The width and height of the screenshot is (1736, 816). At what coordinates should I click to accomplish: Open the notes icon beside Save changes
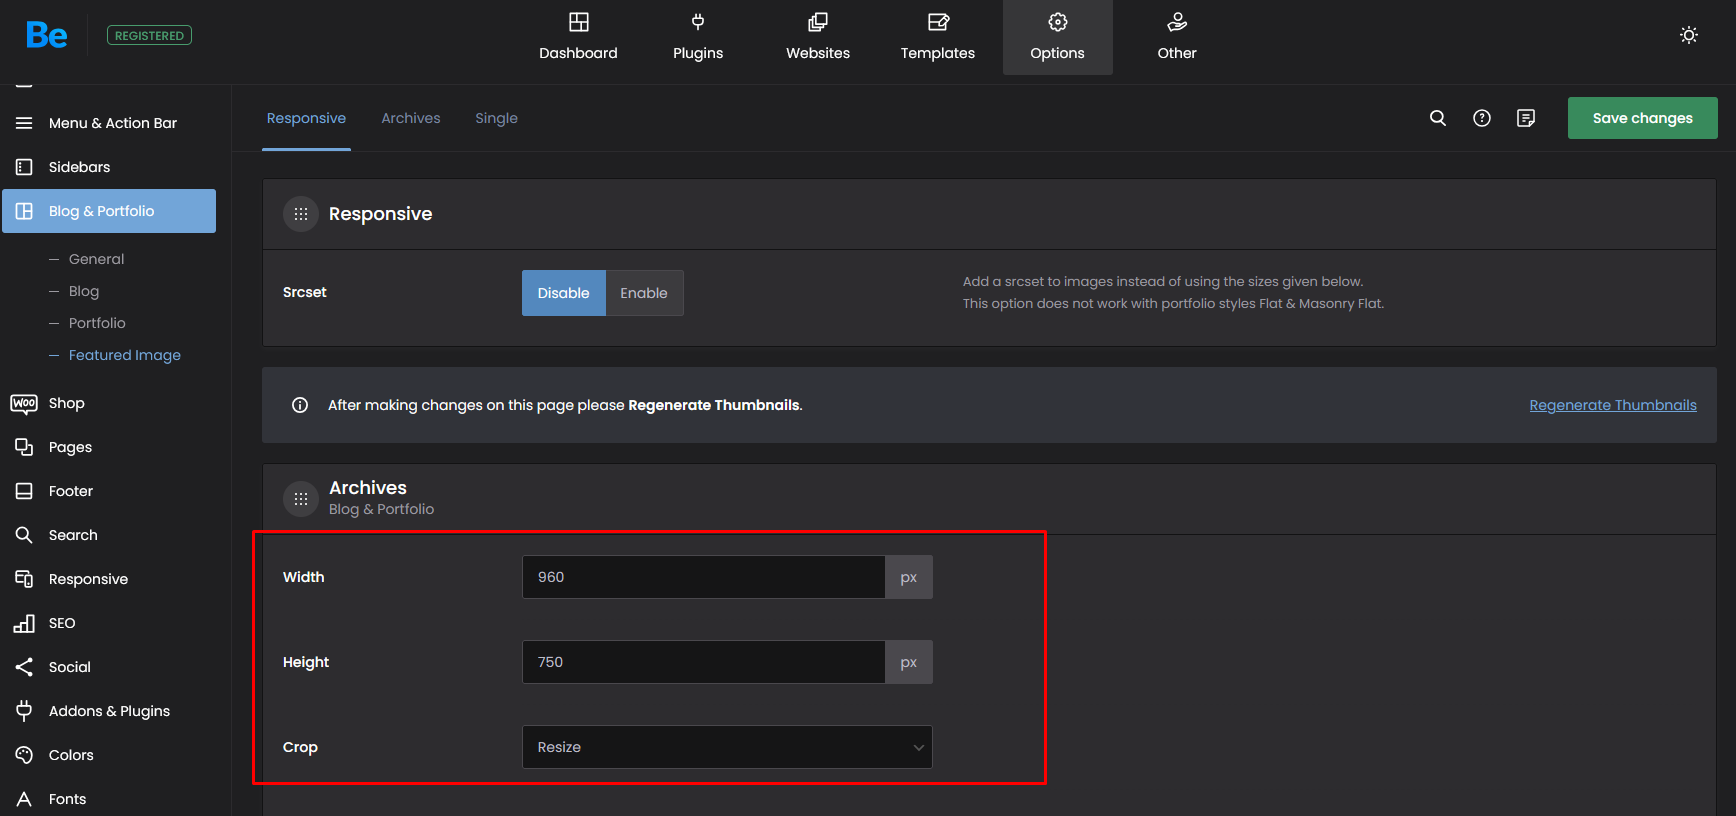pyautogui.click(x=1526, y=118)
